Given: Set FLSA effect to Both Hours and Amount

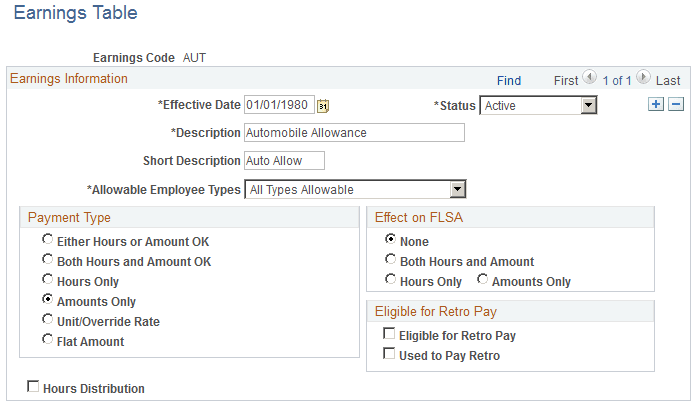Looking at the screenshot, I should 390,261.
